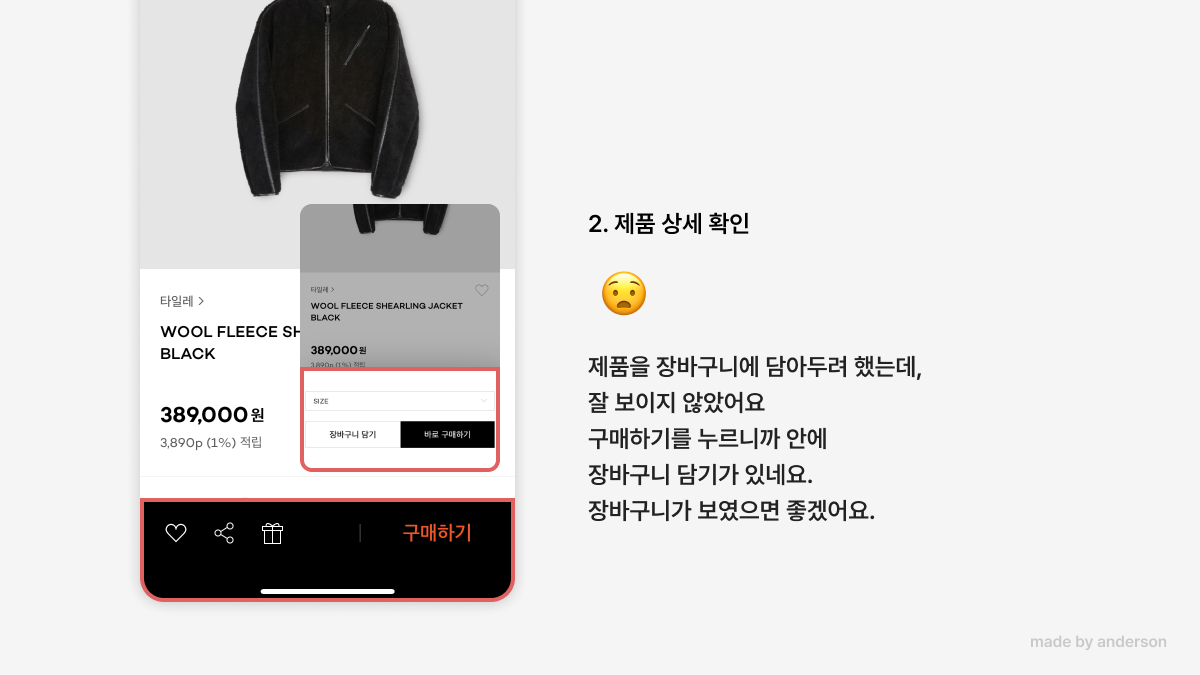This screenshot has height=675, width=1200.
Task: Click the heart outline in the inset product card
Action: pos(482,290)
